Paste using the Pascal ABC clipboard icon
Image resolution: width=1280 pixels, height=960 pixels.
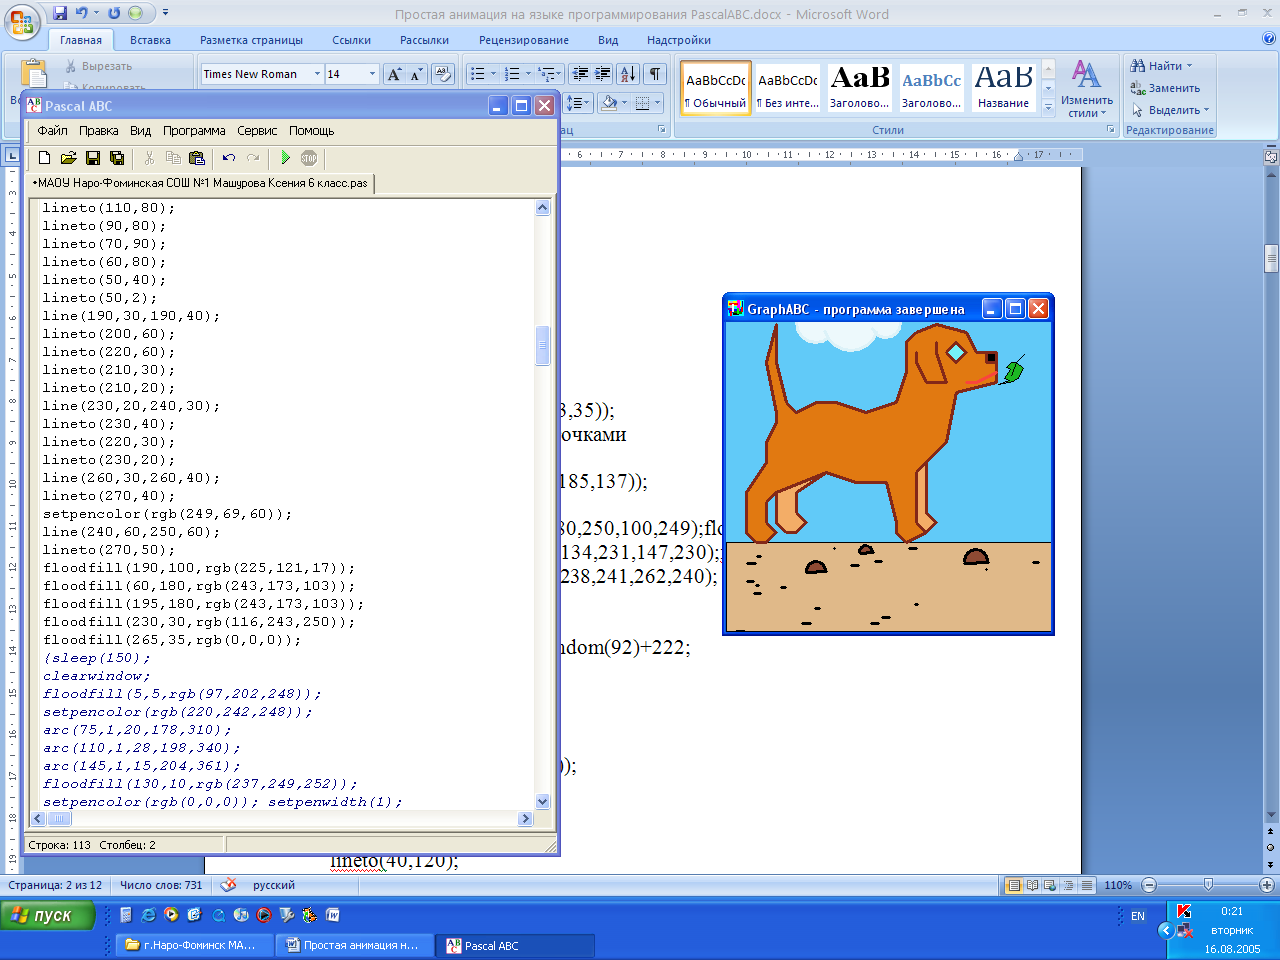coord(197,158)
